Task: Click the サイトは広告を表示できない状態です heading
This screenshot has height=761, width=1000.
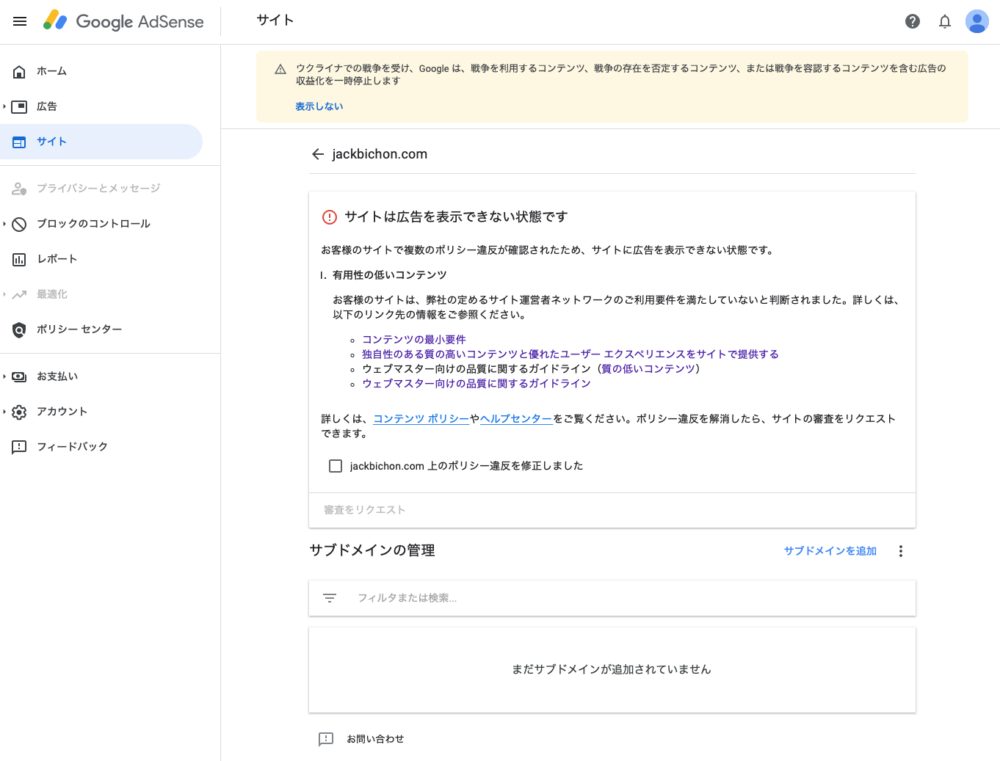Action: (456, 217)
